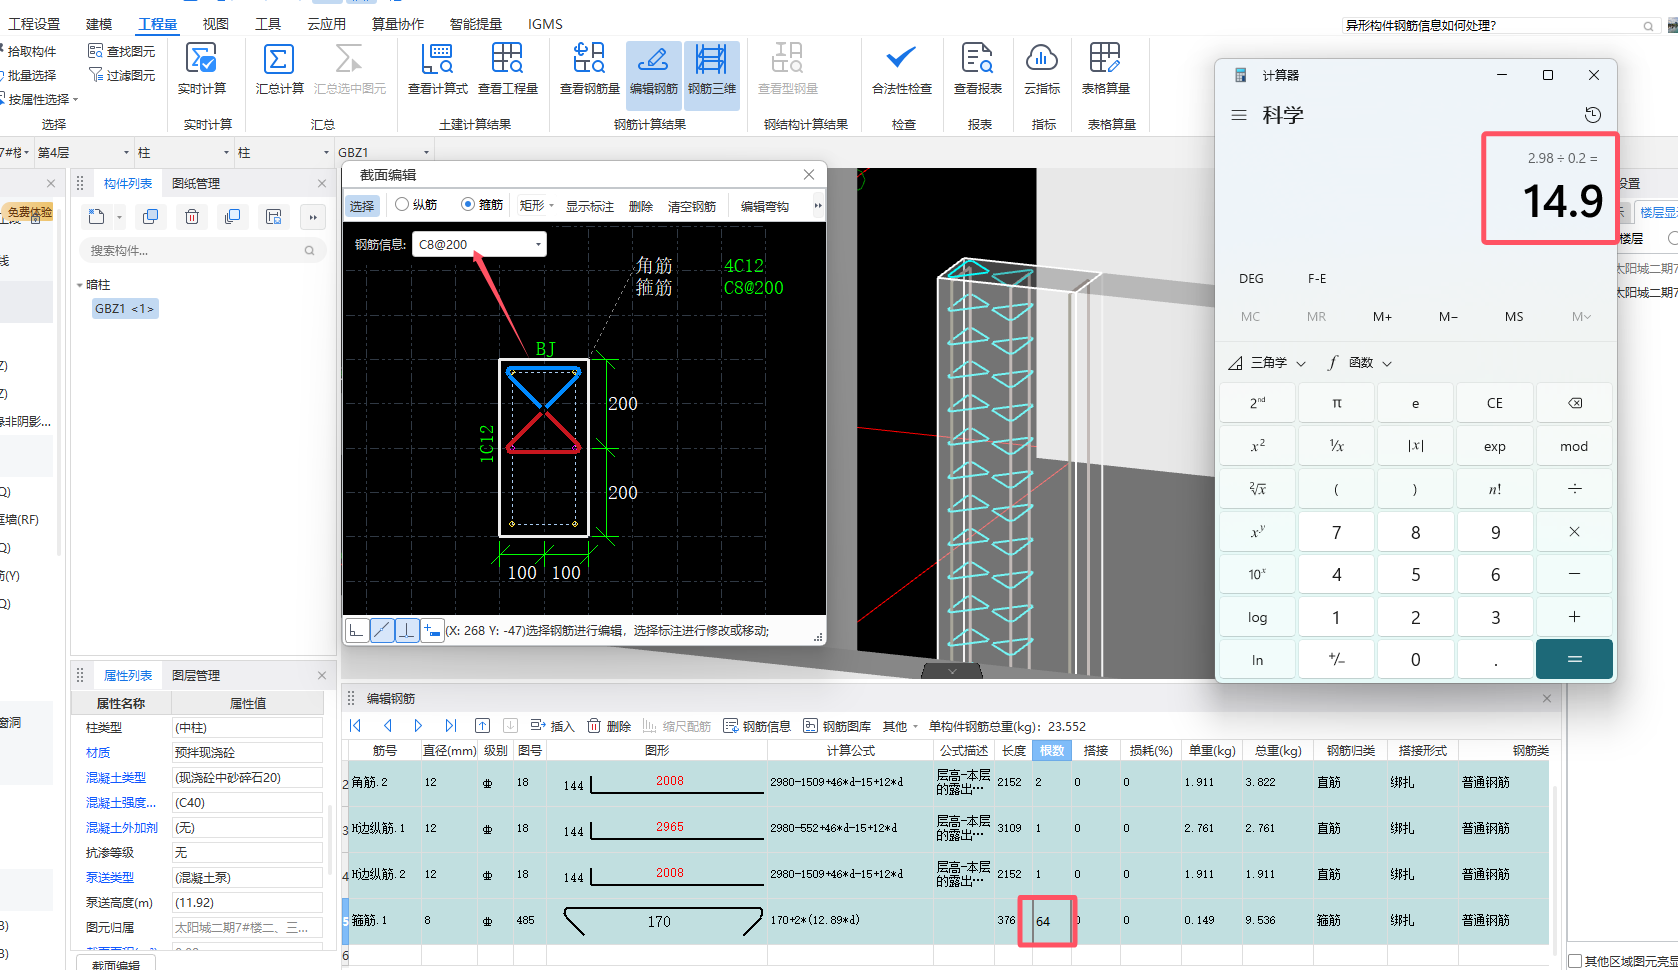
Task: Click move-row-up icon in 编辑钢筋 toolbar
Action: (x=482, y=726)
